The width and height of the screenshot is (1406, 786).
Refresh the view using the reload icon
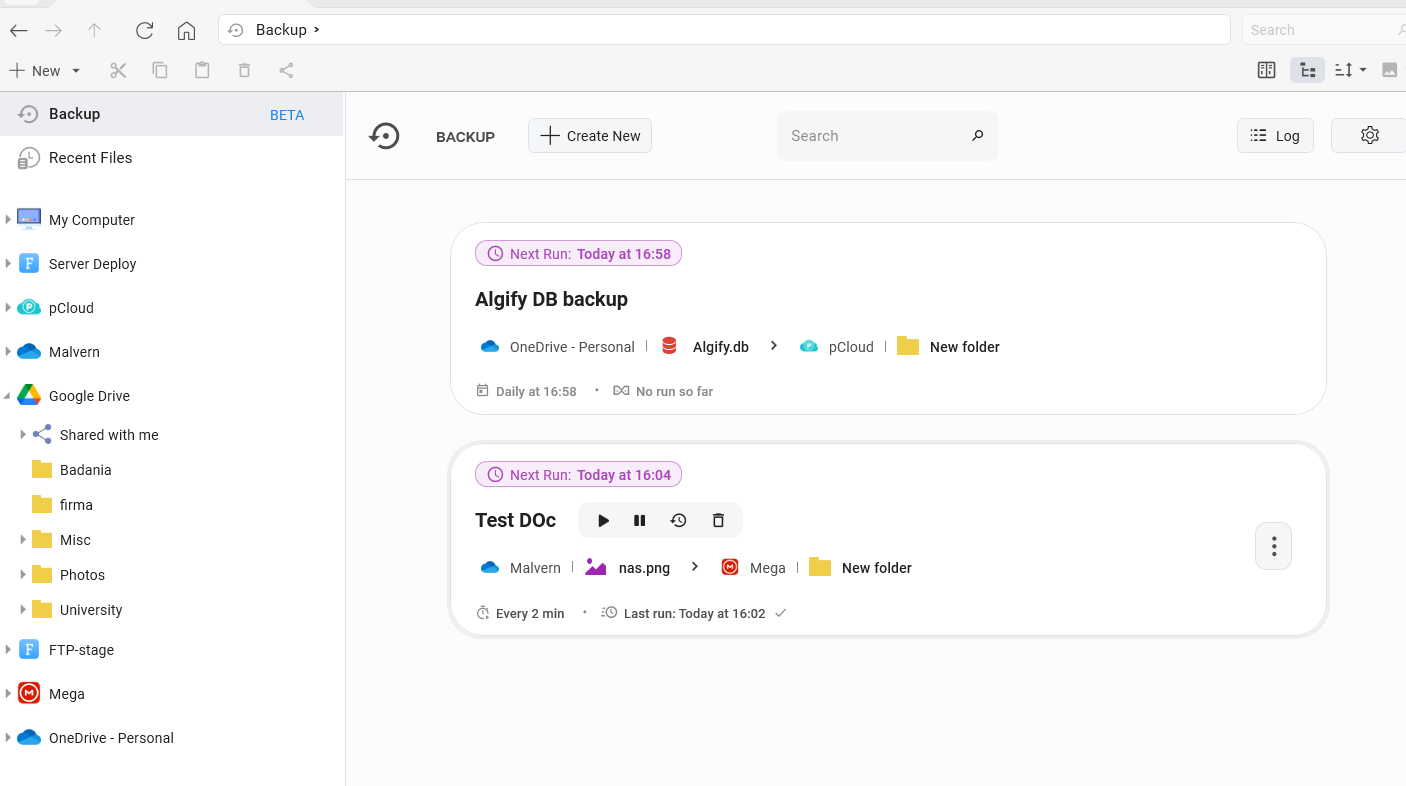point(144,30)
